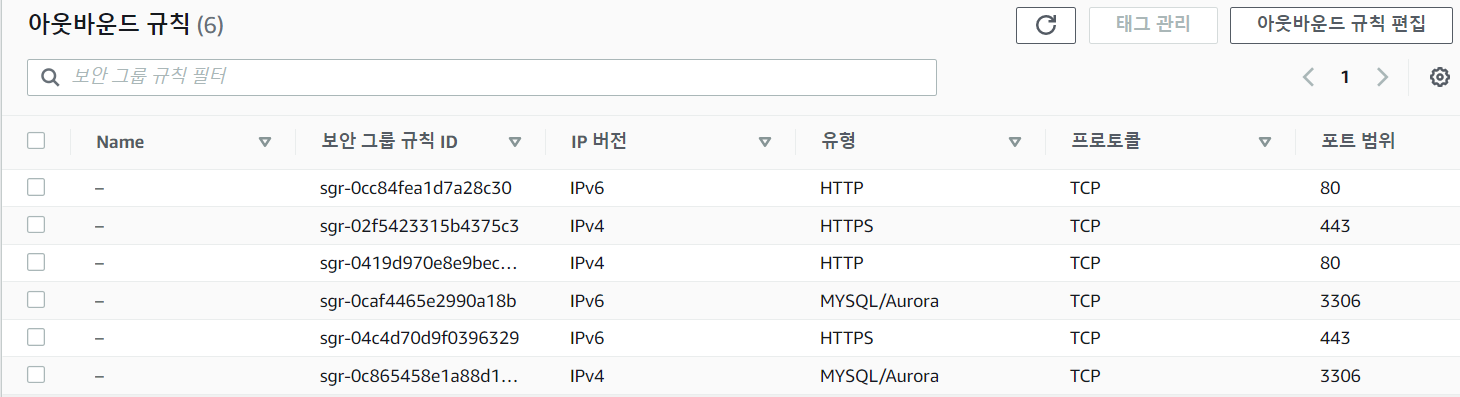Focus the 보안 그룹 규칙 필터 search field
The width and height of the screenshot is (1460, 397).
click(x=482, y=77)
